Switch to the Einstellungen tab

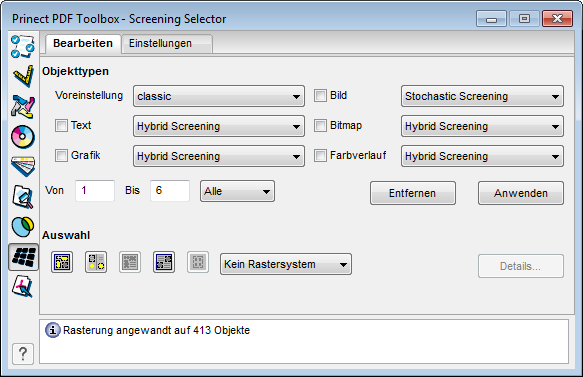pyautogui.click(x=167, y=44)
